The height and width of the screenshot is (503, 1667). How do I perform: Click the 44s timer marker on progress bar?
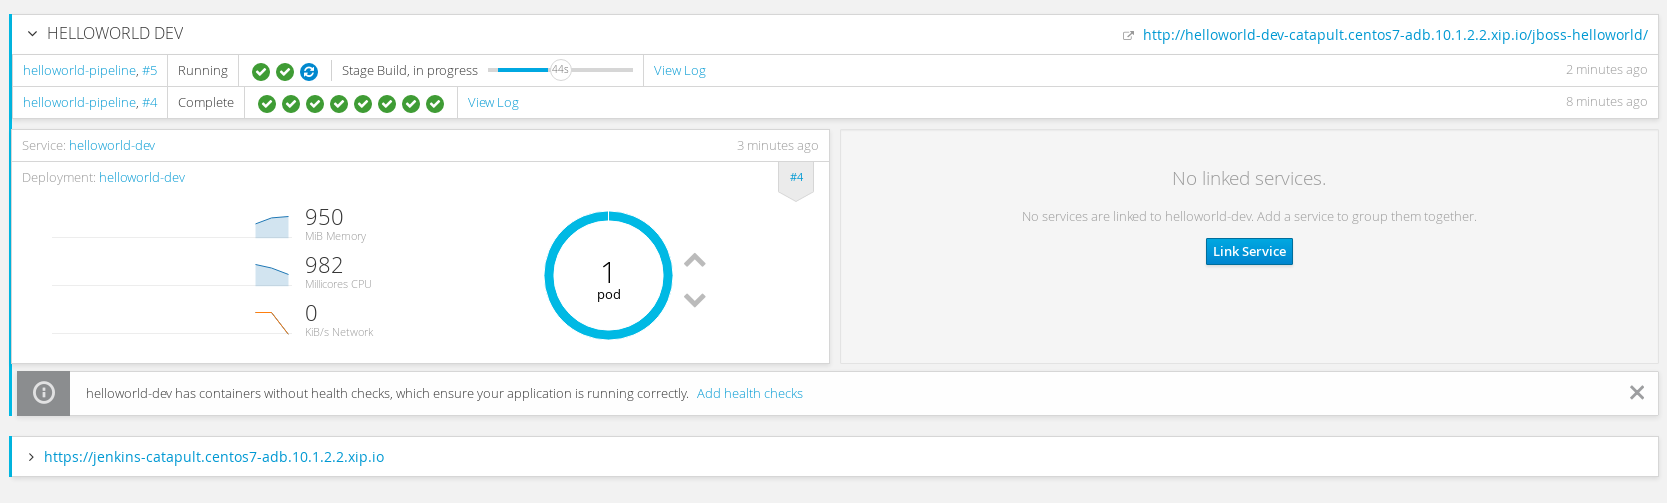click(x=561, y=70)
